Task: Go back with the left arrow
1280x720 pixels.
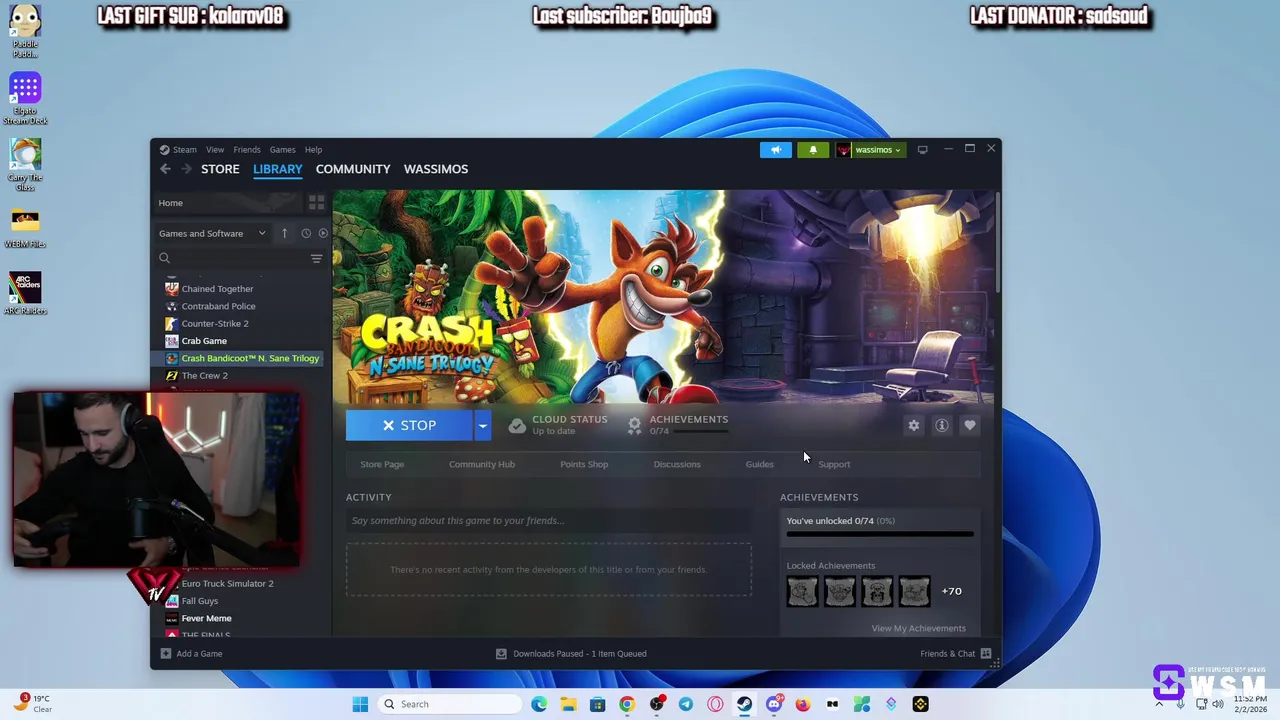Action: point(165,169)
